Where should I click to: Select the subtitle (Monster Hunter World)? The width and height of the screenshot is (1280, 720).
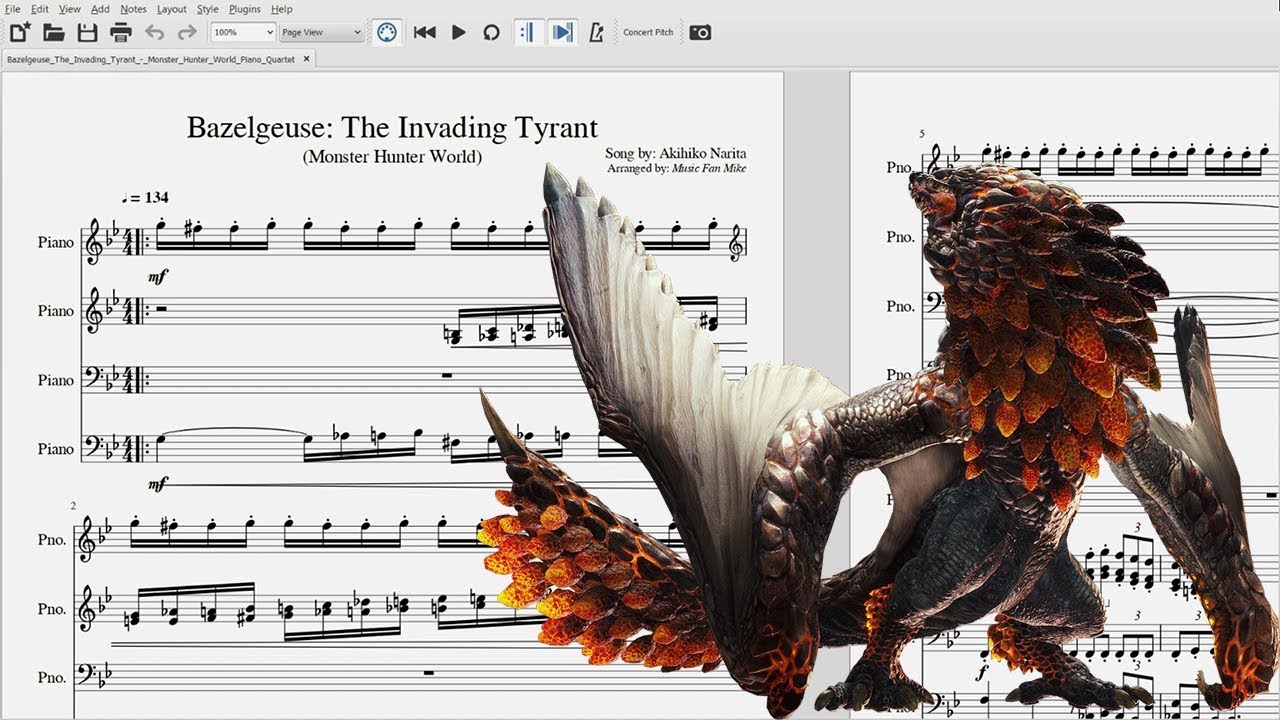(392, 157)
